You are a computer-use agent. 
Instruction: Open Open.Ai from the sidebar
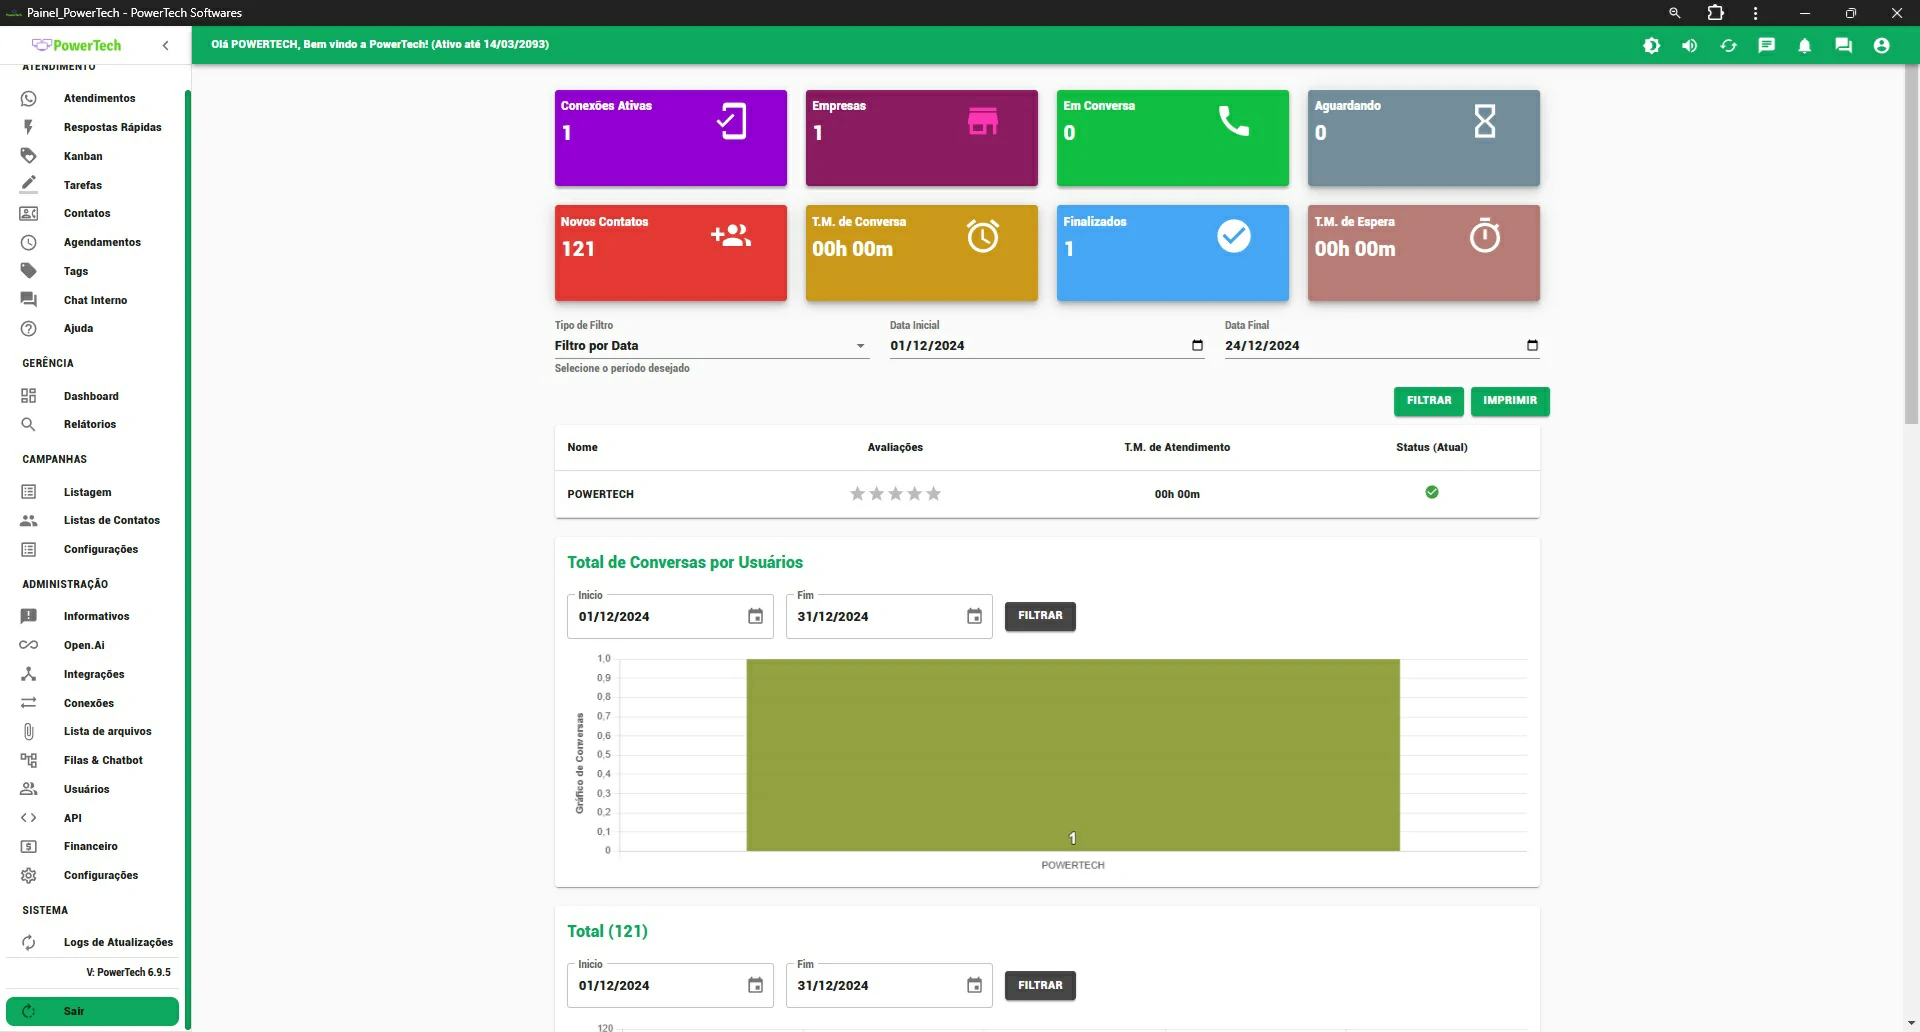(x=84, y=646)
